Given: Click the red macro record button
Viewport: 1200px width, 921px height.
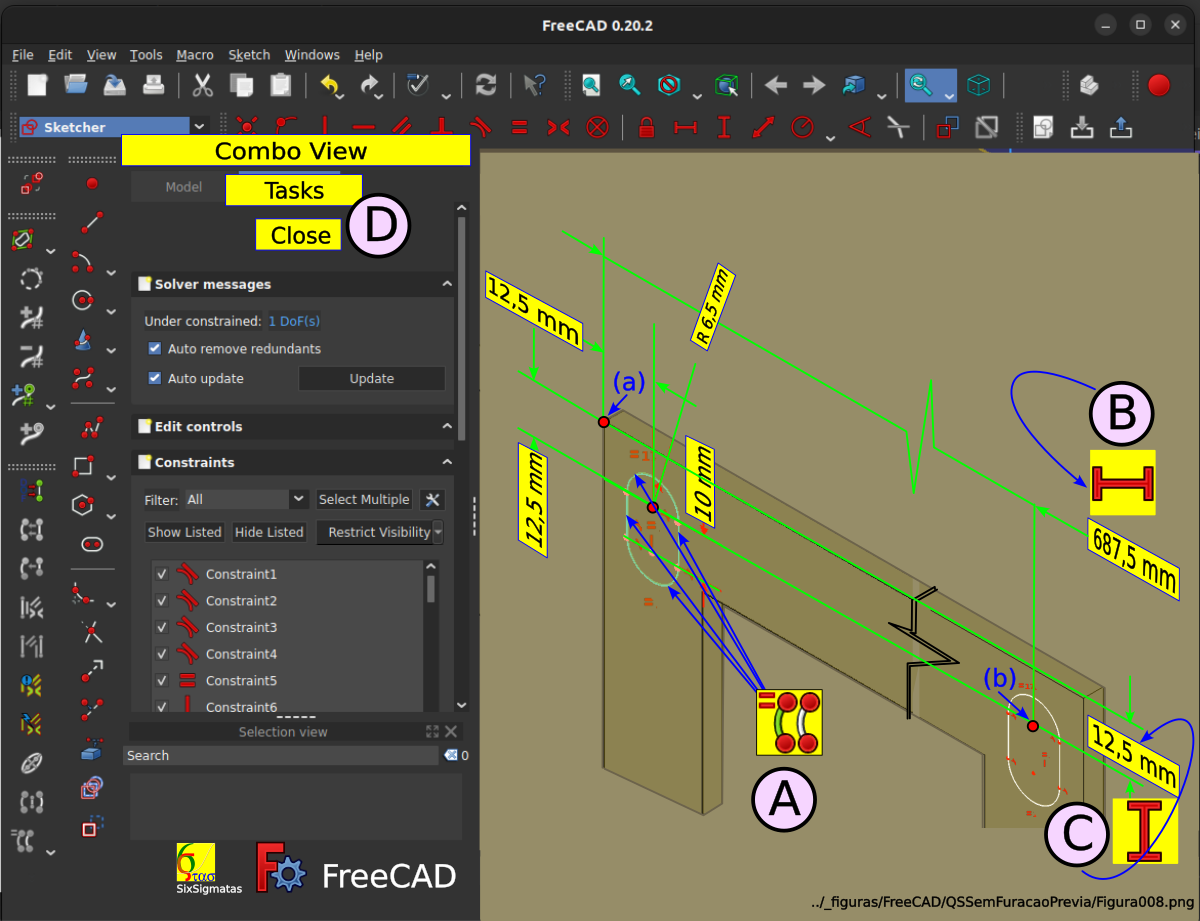Looking at the screenshot, I should [1159, 85].
